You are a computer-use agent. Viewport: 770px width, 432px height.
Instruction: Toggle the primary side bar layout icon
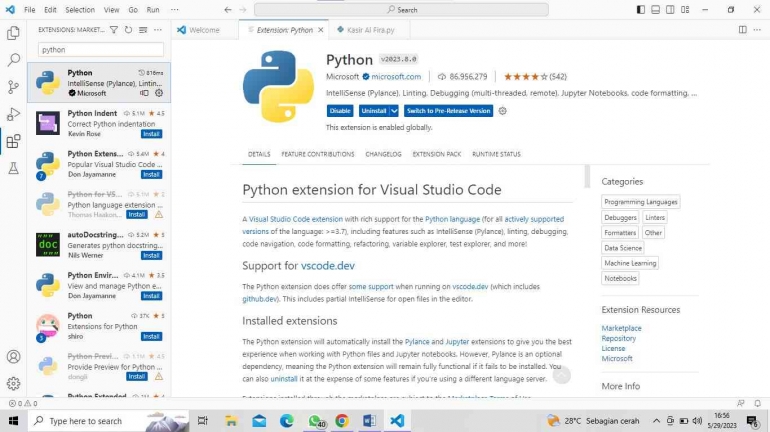[640, 9]
